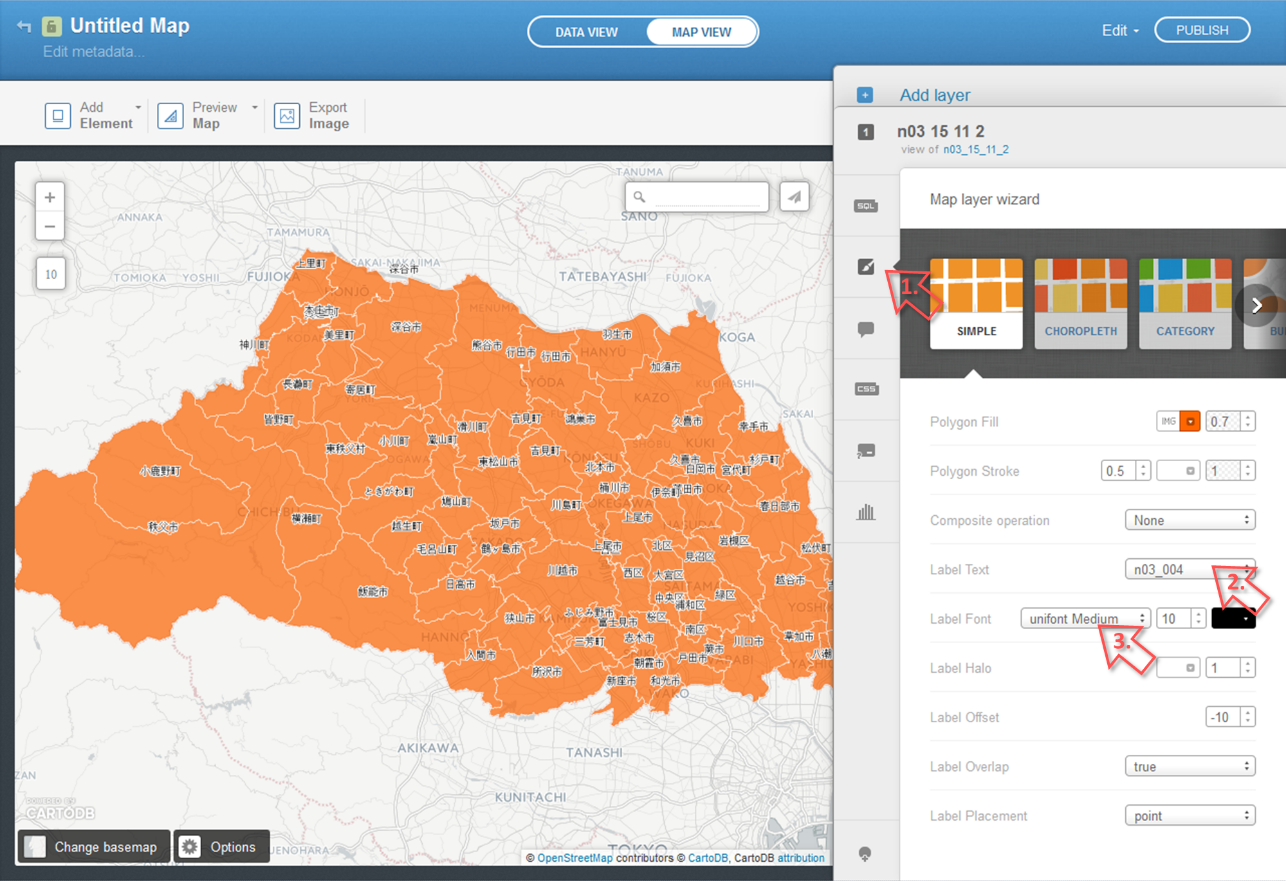This screenshot has width=1286, height=881.
Task: Open CartoDB attribution link
Action: (x=708, y=858)
